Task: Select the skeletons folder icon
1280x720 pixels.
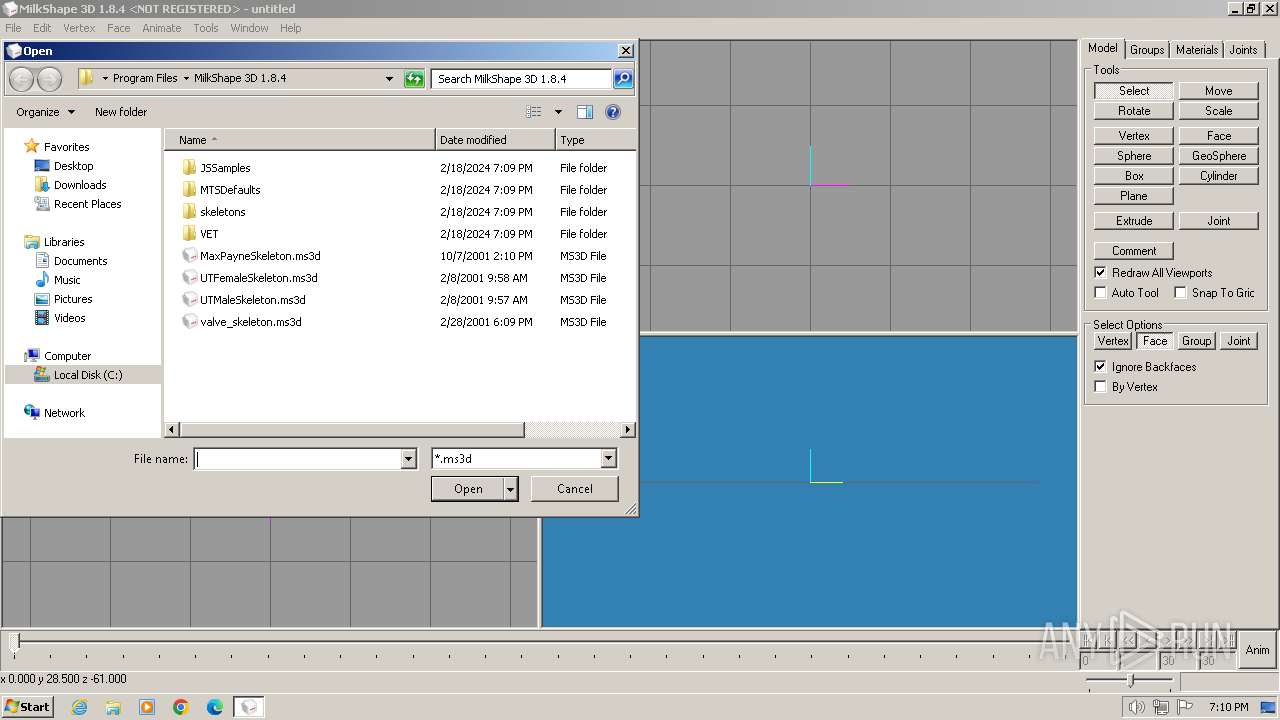Action: click(x=189, y=211)
